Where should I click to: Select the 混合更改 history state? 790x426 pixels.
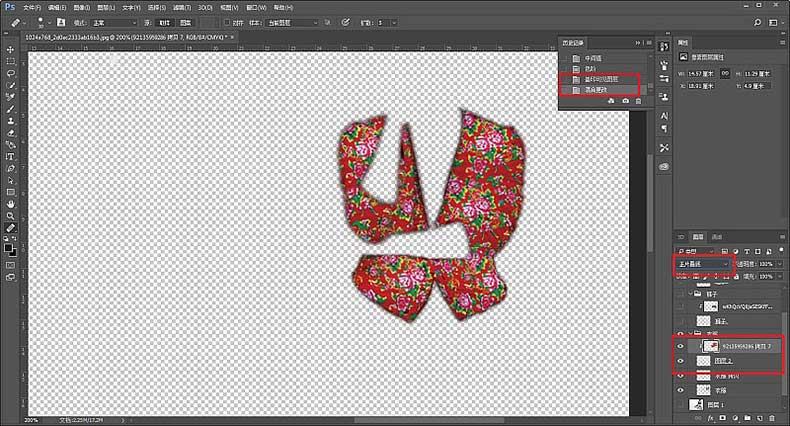pyautogui.click(x=594, y=90)
